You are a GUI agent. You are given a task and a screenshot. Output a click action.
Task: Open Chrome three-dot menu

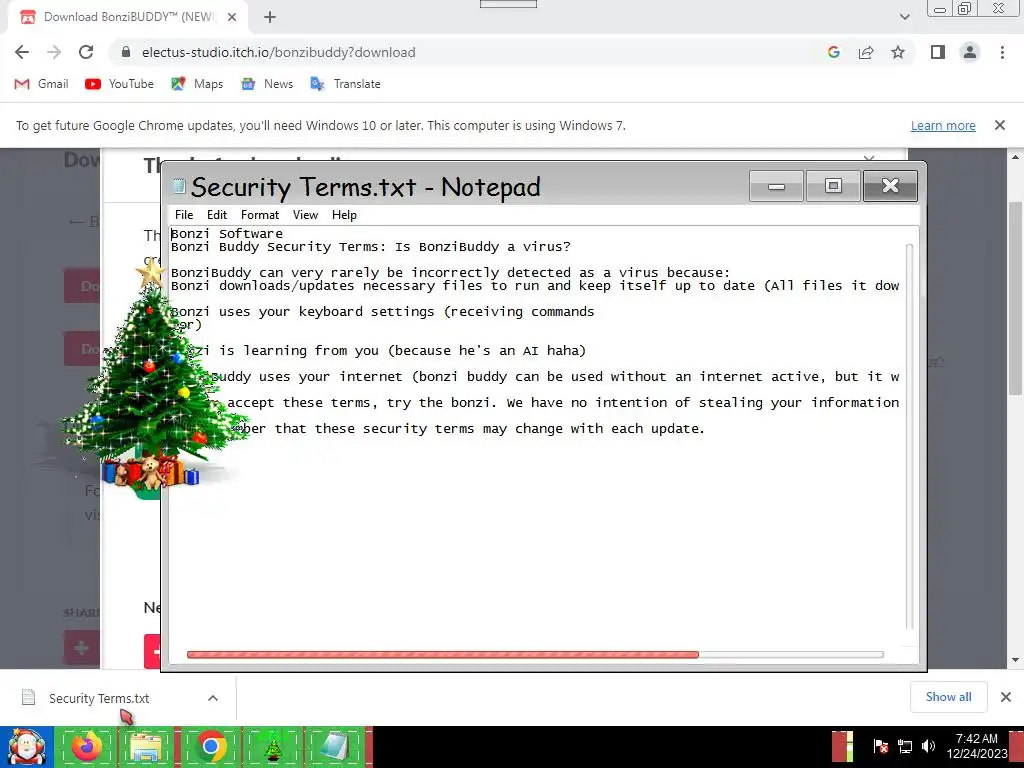[1002, 52]
